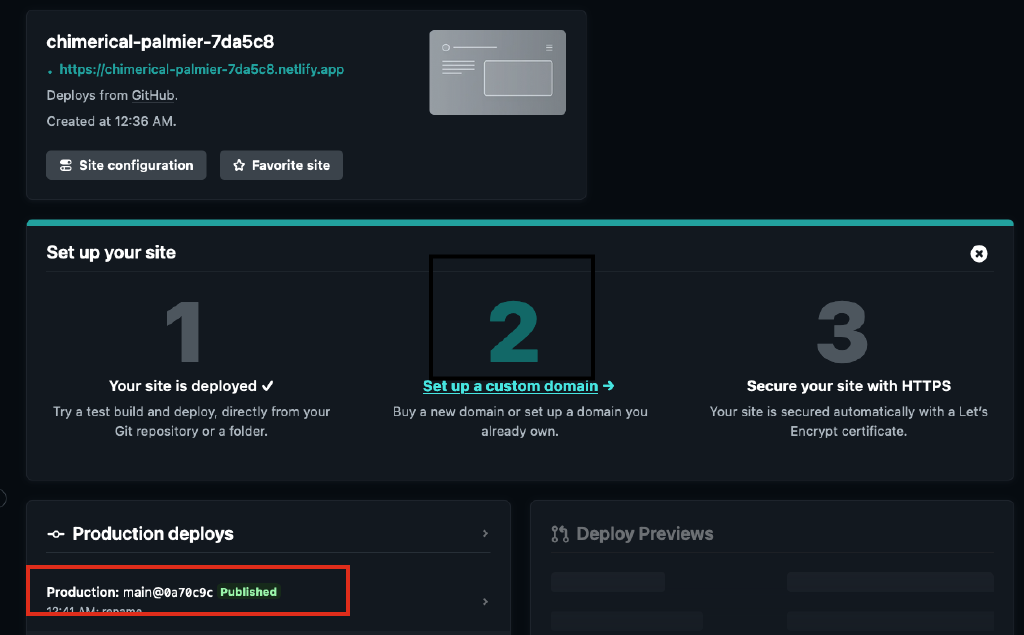Image resolution: width=1024 pixels, height=635 pixels.
Task: Click the Site configuration button
Action: (126, 165)
